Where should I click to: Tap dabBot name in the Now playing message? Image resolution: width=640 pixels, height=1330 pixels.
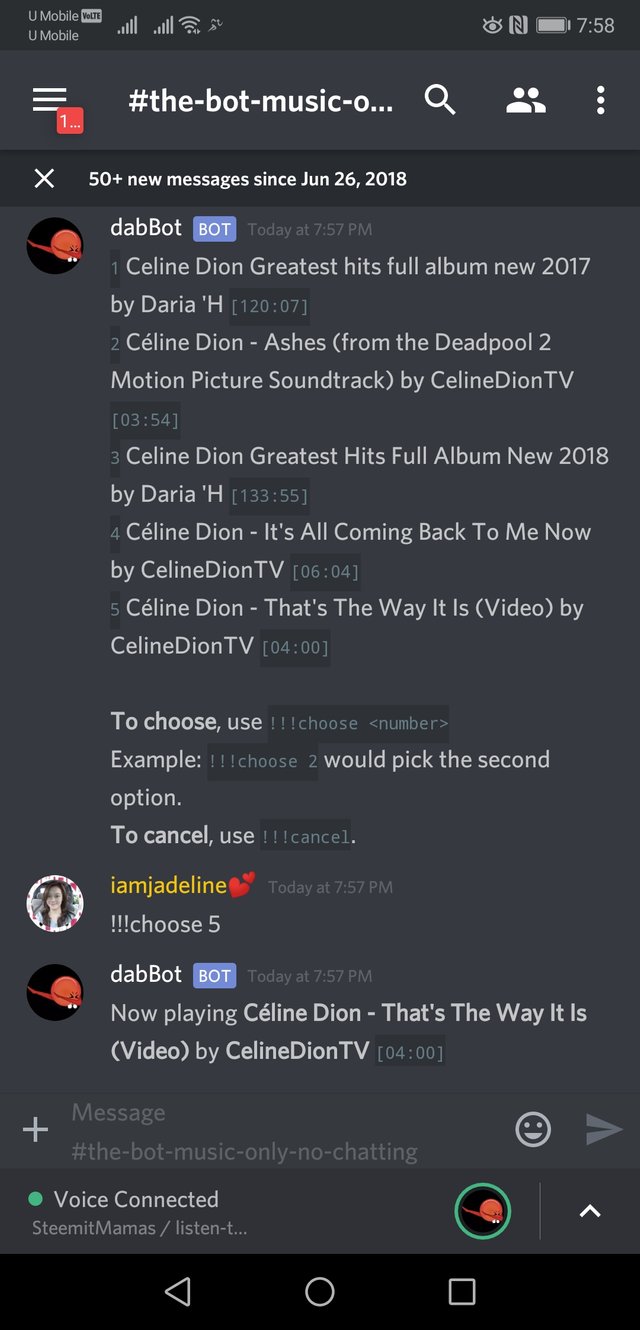click(146, 974)
